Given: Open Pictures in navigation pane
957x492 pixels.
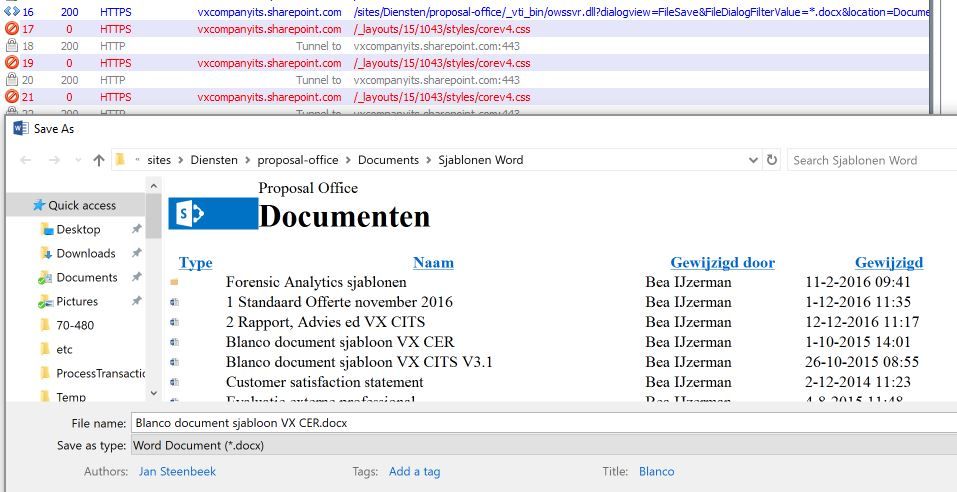Looking at the screenshot, I should pyautogui.click(x=77, y=302).
